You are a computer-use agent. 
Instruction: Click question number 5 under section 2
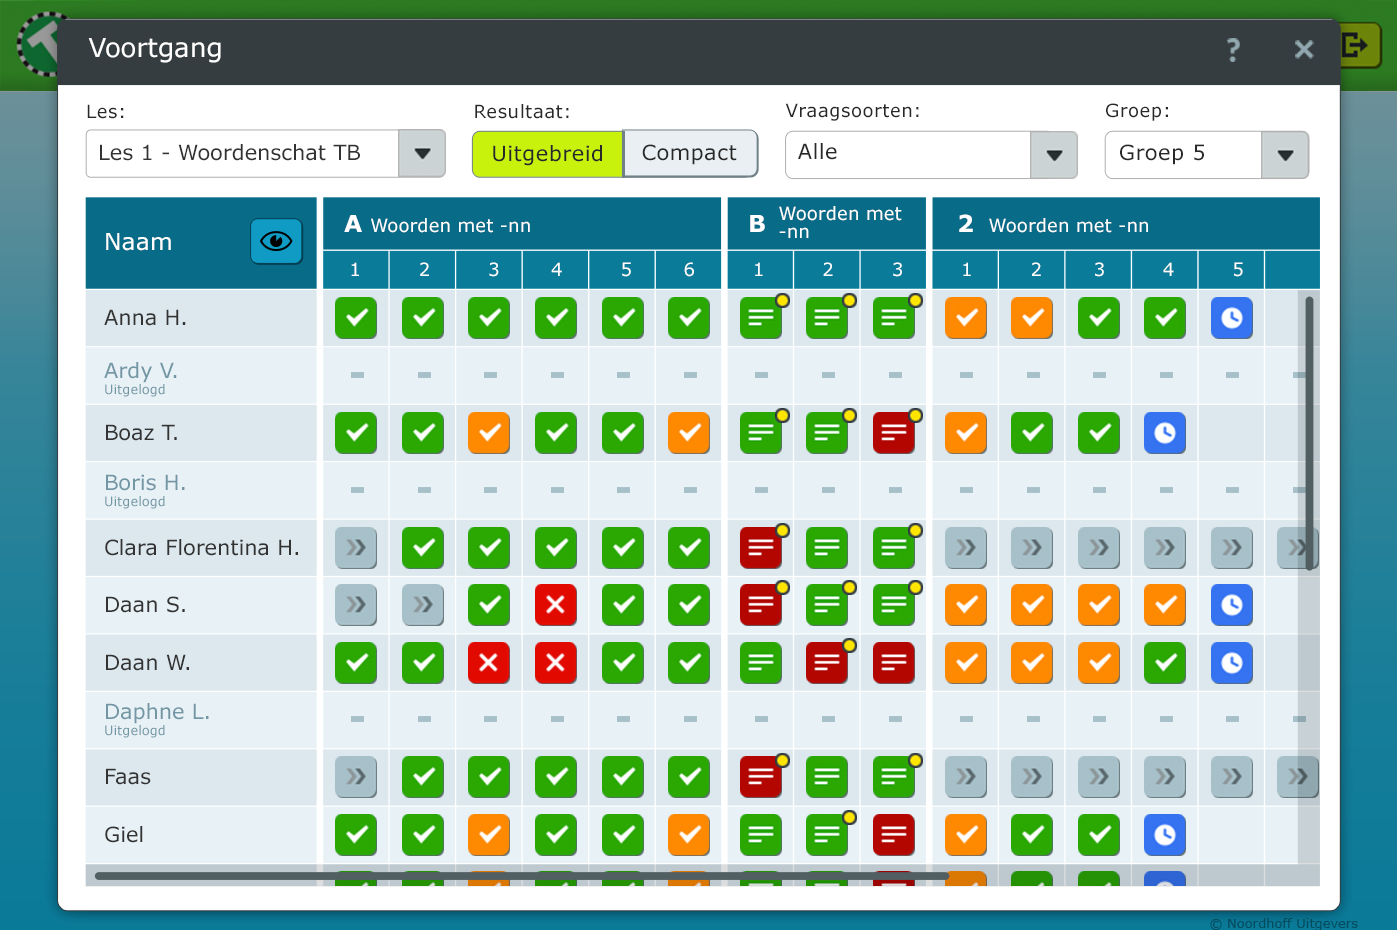point(1232,270)
